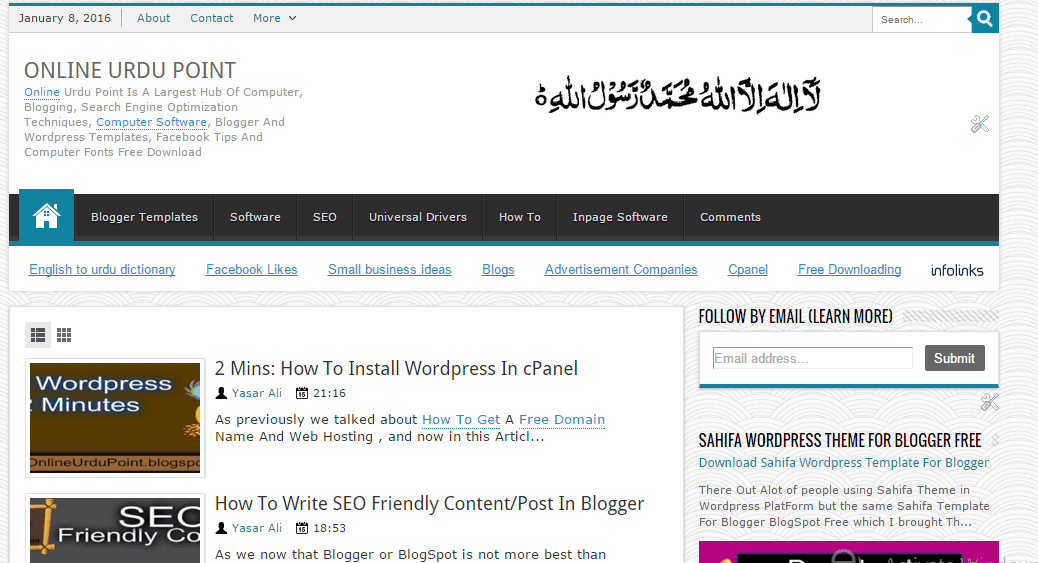This screenshot has width=1038, height=563.
Task: Expand the More dropdown menu
Action: pyautogui.click(x=274, y=19)
